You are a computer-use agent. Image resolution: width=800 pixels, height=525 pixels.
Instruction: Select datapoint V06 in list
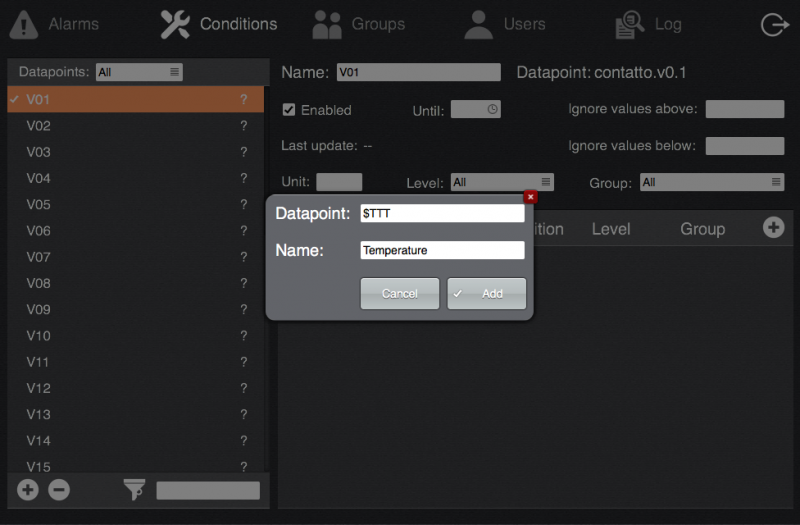click(136, 231)
